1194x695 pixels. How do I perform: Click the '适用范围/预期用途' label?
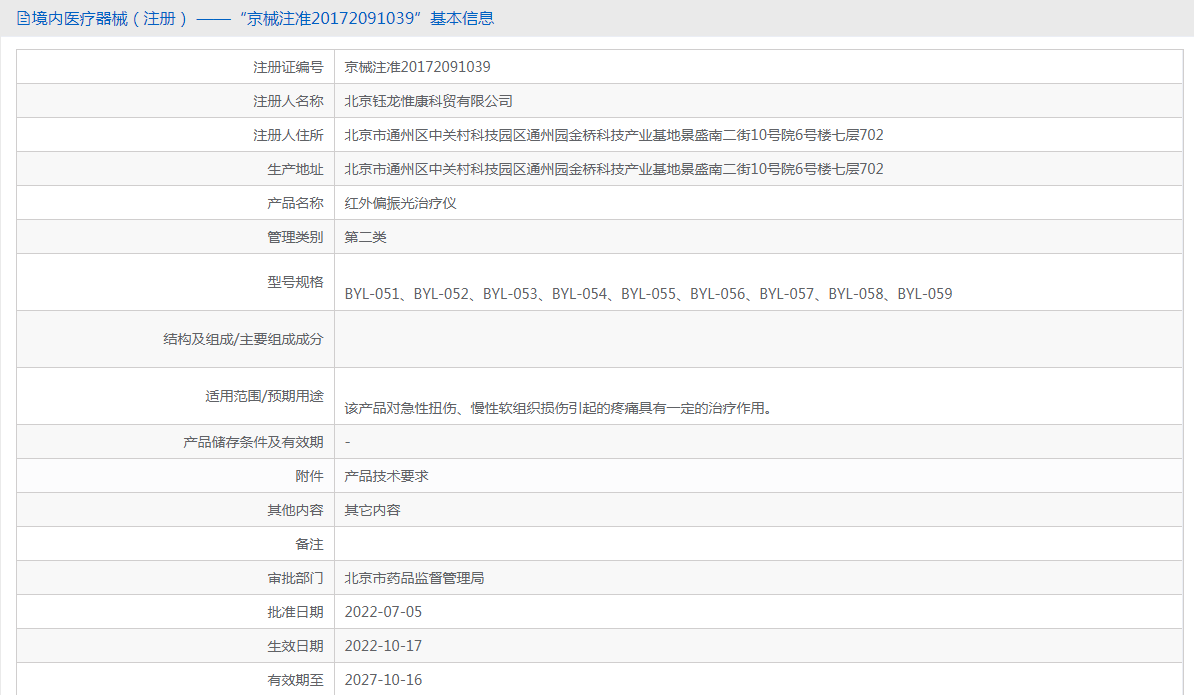click(x=264, y=396)
